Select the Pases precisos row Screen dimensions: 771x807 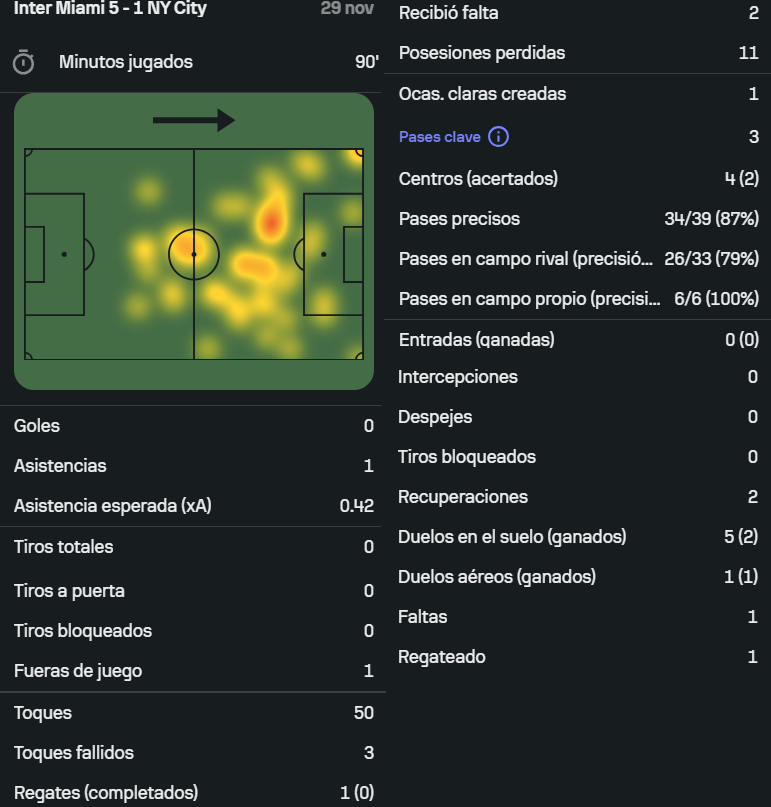point(578,219)
